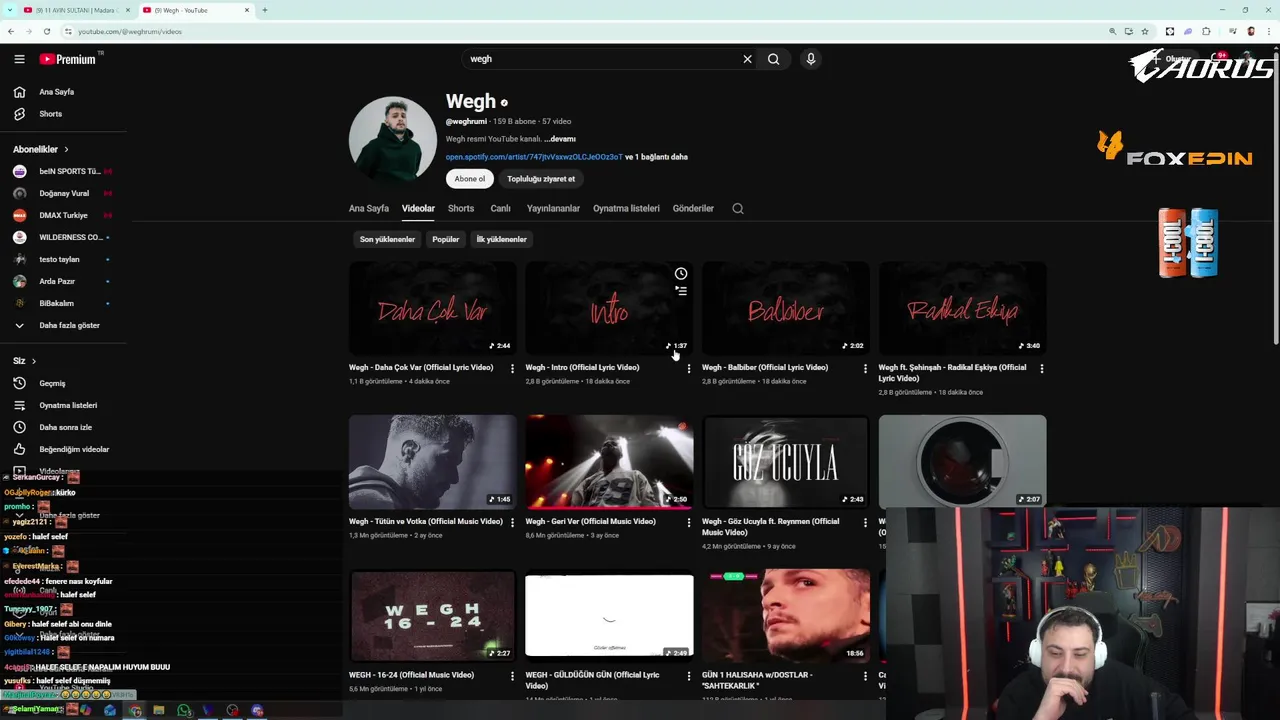This screenshot has width=1280, height=720.
Task: Open options for Balbiber lyric video
Action: pos(865,368)
